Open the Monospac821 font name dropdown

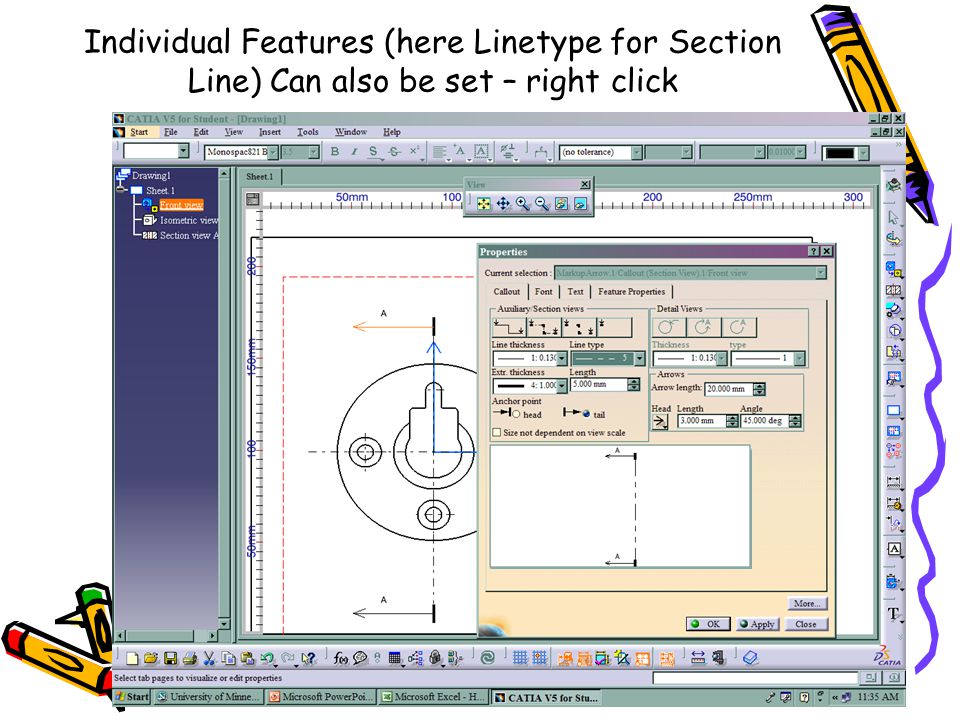point(273,152)
